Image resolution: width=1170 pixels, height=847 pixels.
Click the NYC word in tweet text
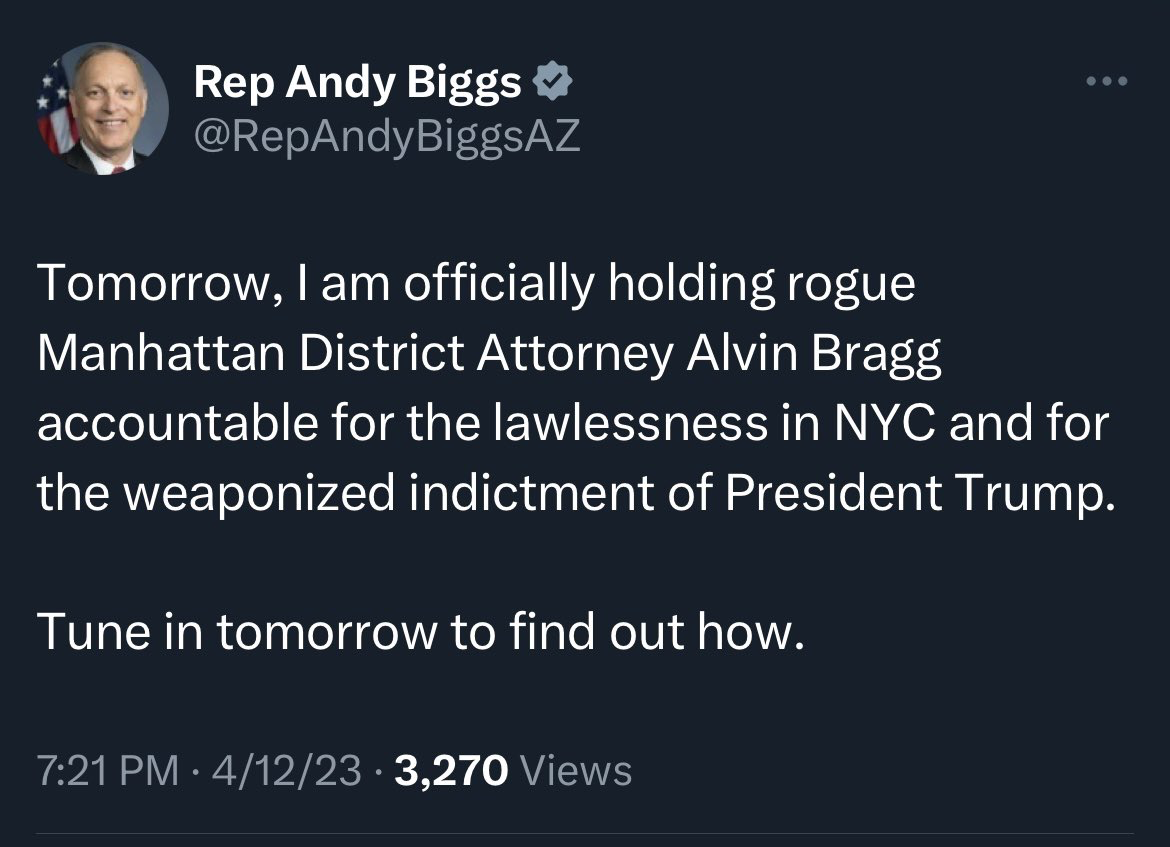click(x=884, y=423)
